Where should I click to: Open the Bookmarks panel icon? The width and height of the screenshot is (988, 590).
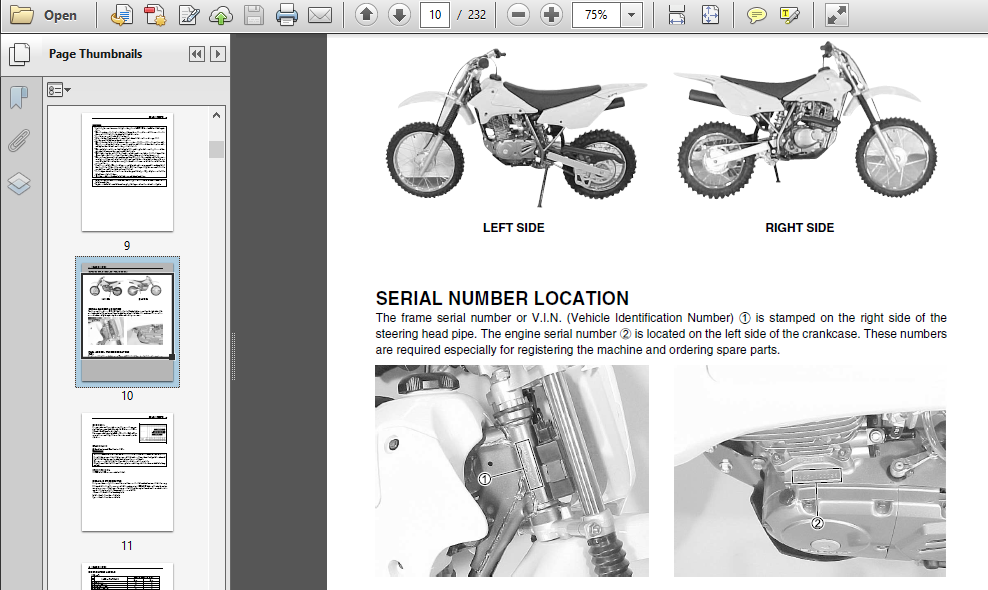point(19,97)
